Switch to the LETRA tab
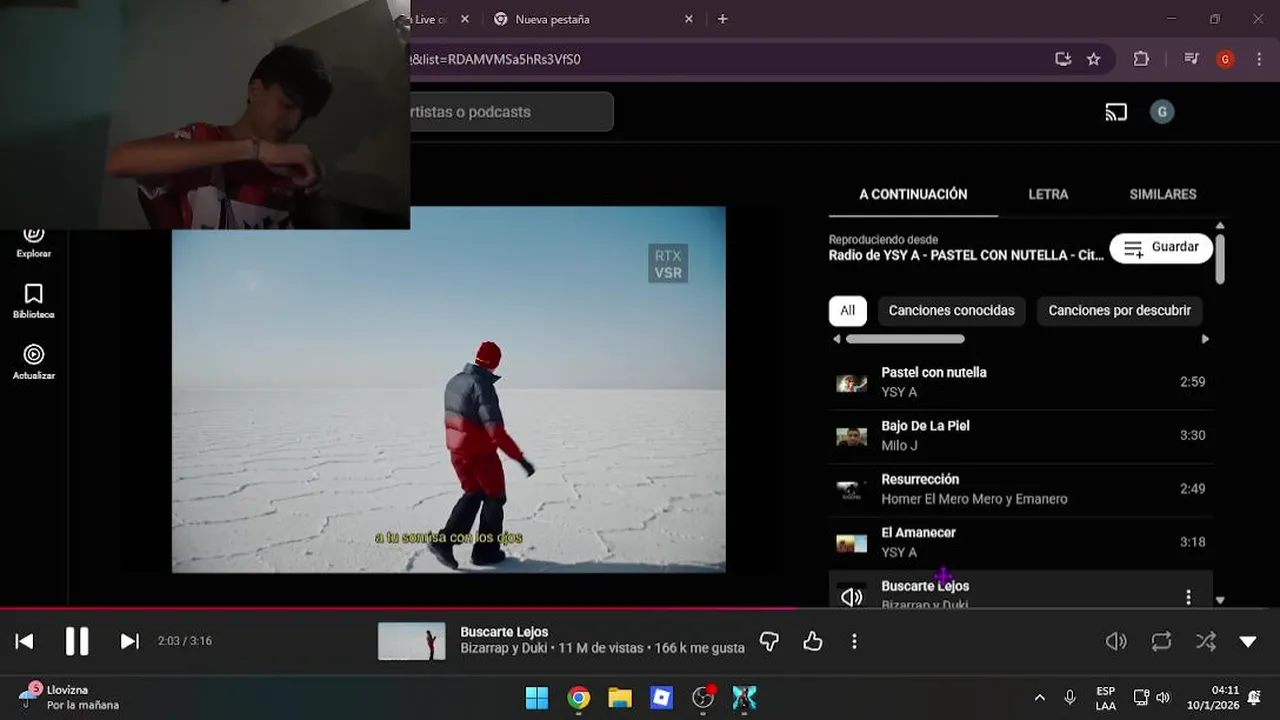 pos(1048,194)
